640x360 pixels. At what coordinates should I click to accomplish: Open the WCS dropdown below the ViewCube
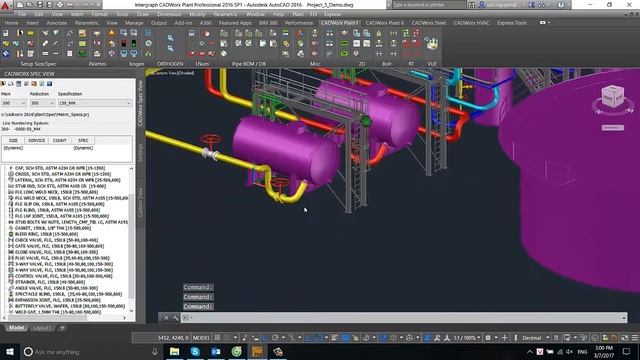(613, 128)
